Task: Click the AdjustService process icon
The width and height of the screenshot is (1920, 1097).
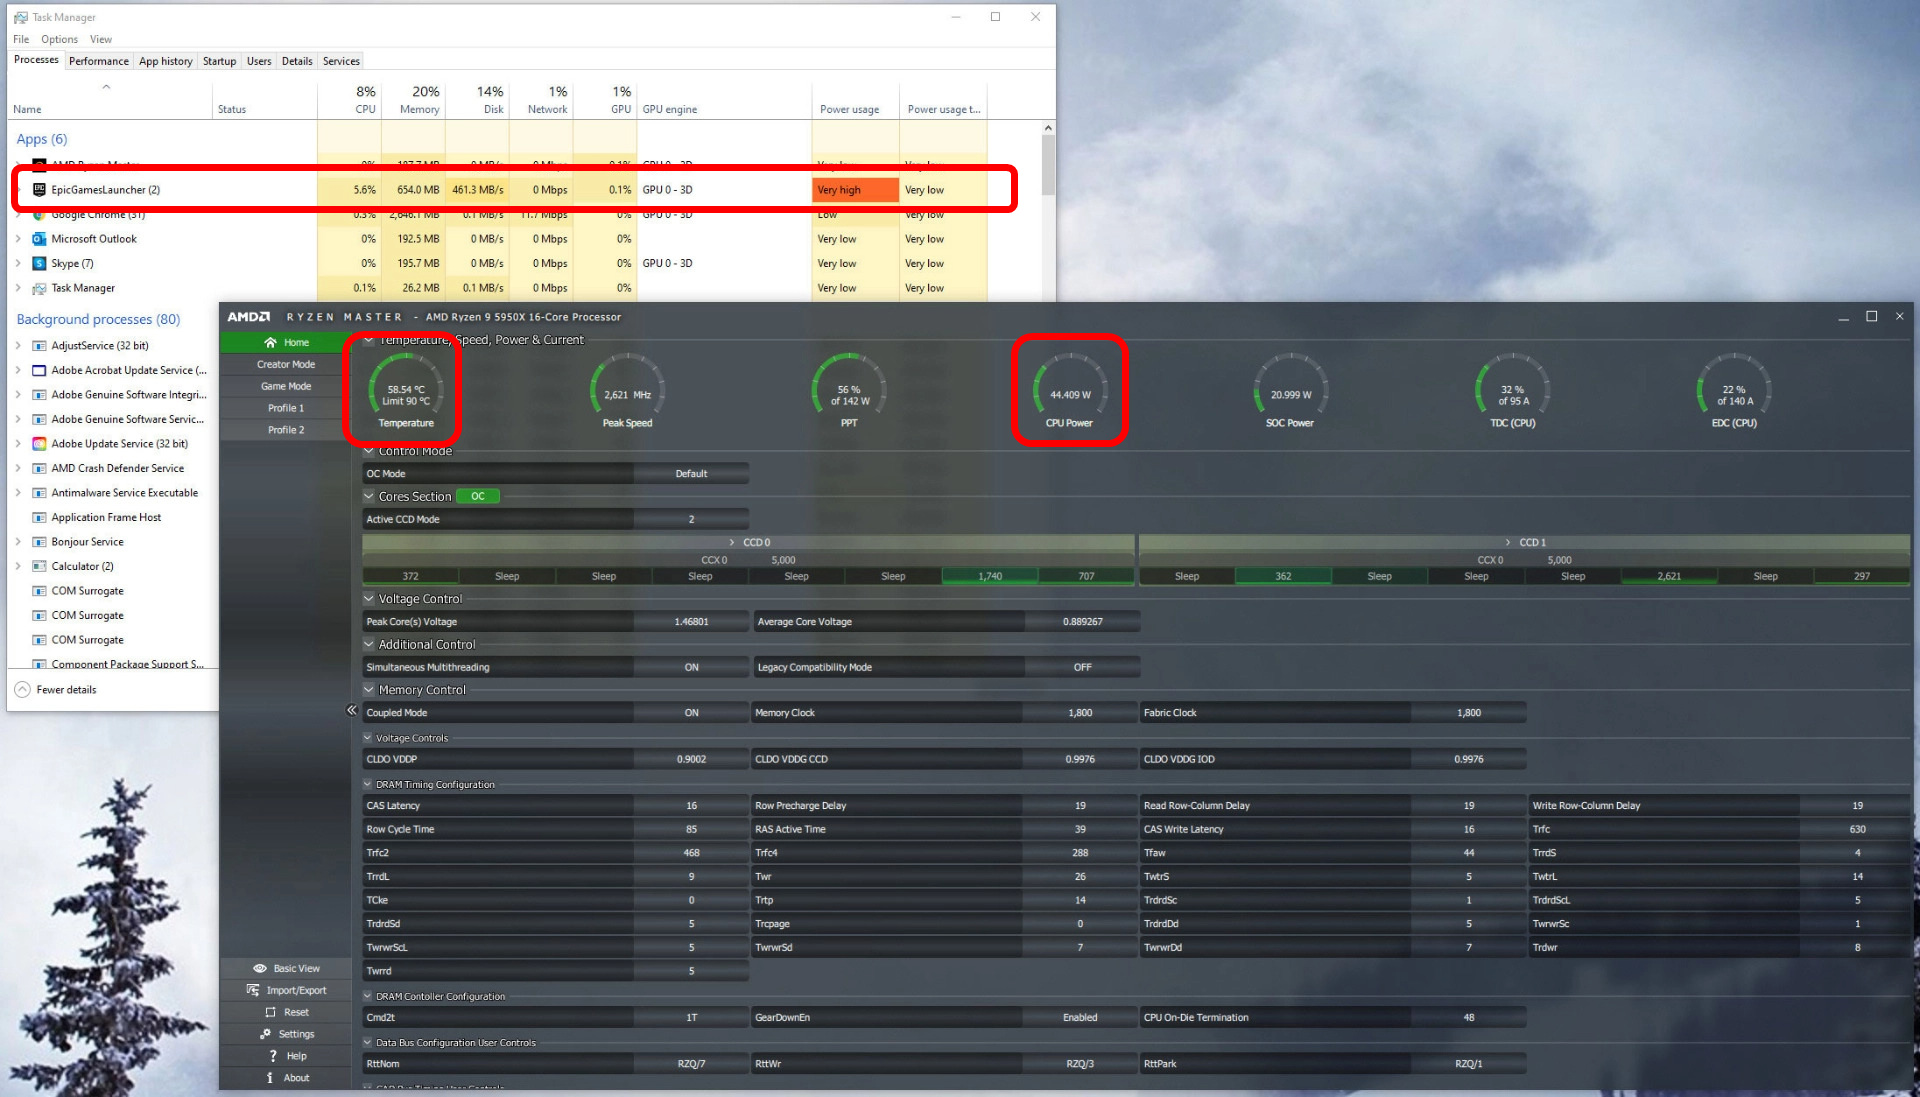Action: click(x=39, y=346)
